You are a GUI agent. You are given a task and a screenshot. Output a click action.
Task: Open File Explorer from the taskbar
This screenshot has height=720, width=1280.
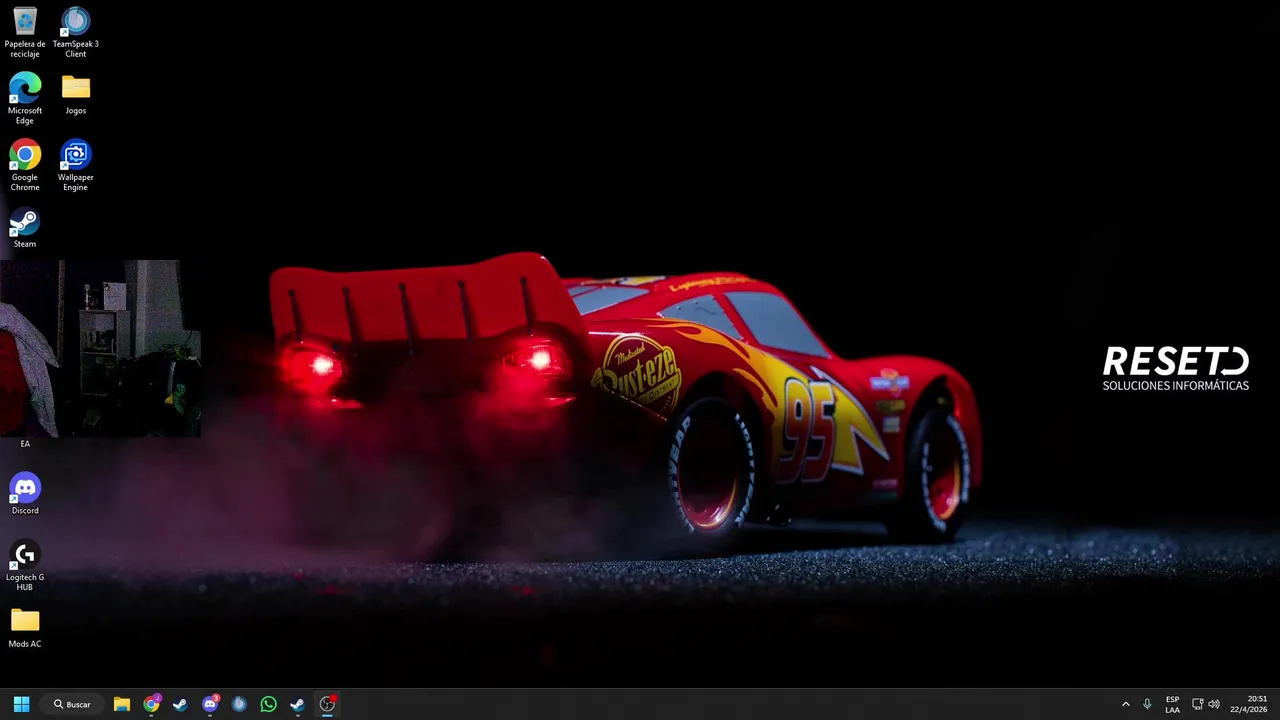point(122,704)
